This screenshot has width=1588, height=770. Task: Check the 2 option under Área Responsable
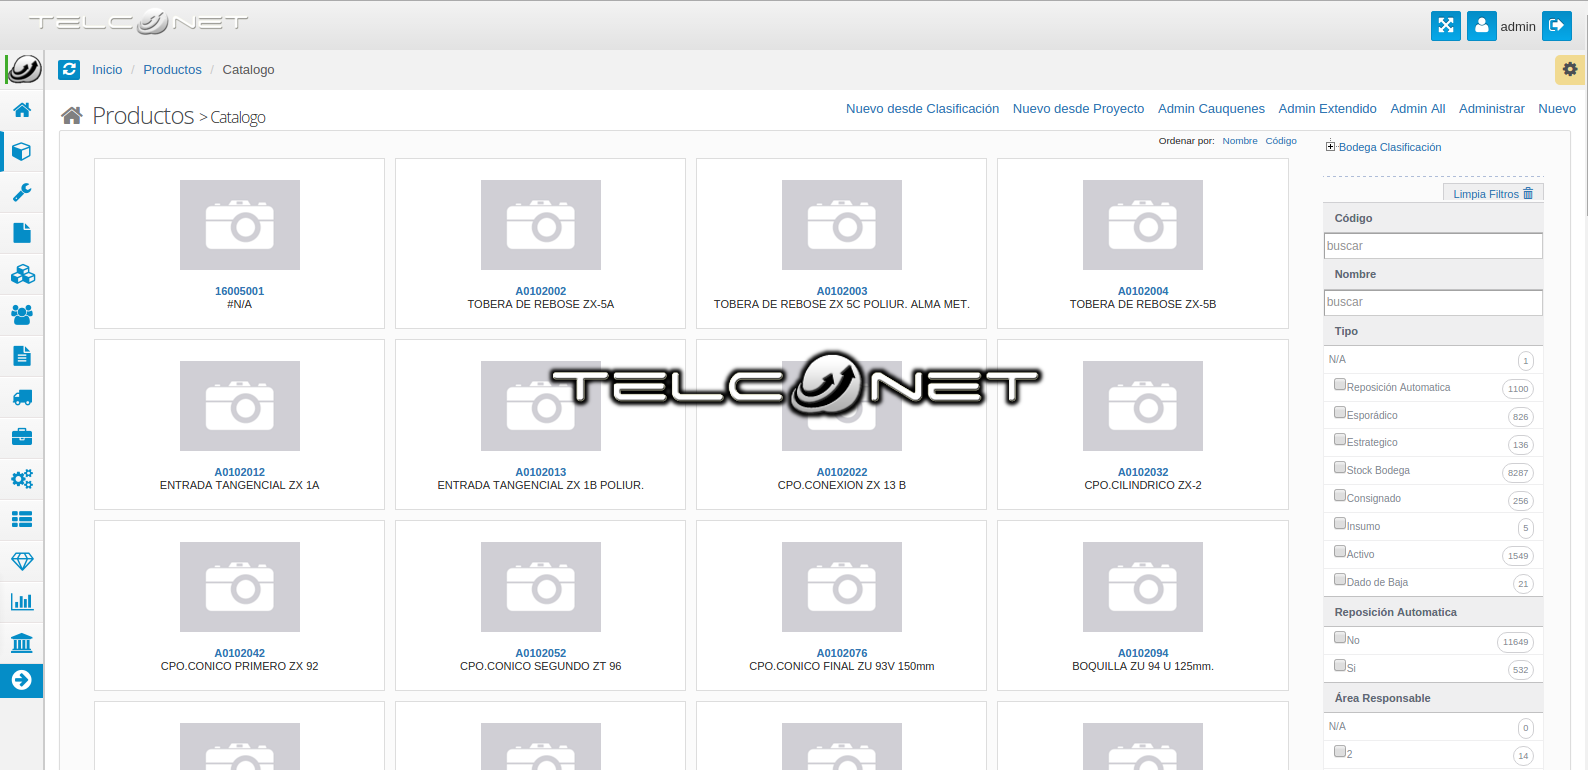pyautogui.click(x=1340, y=751)
